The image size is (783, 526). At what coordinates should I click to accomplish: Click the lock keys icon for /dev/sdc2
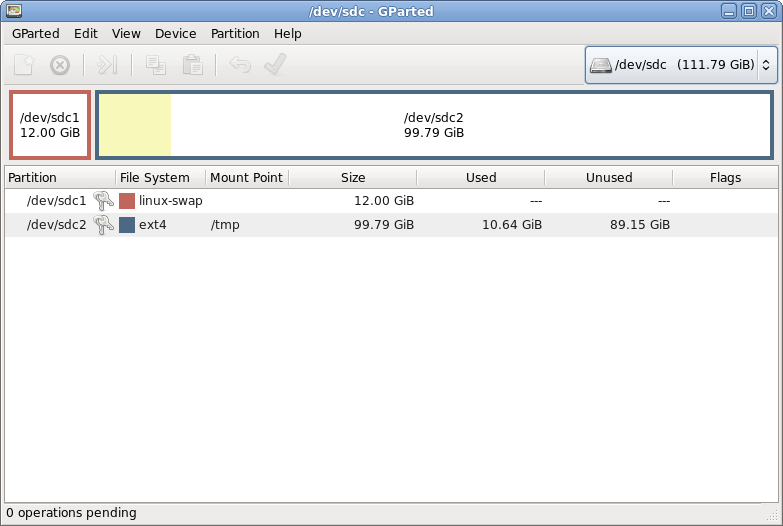coord(103,225)
